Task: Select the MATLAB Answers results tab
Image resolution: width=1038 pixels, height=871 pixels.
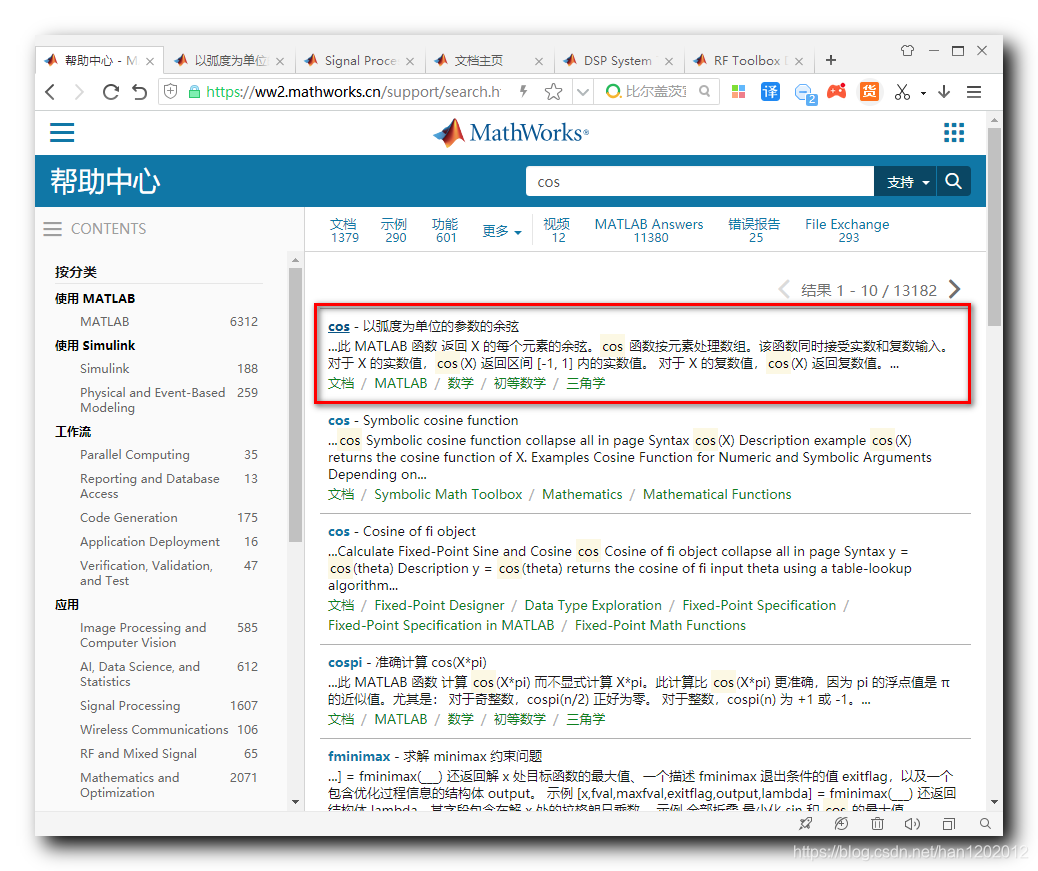Action: click(x=649, y=230)
